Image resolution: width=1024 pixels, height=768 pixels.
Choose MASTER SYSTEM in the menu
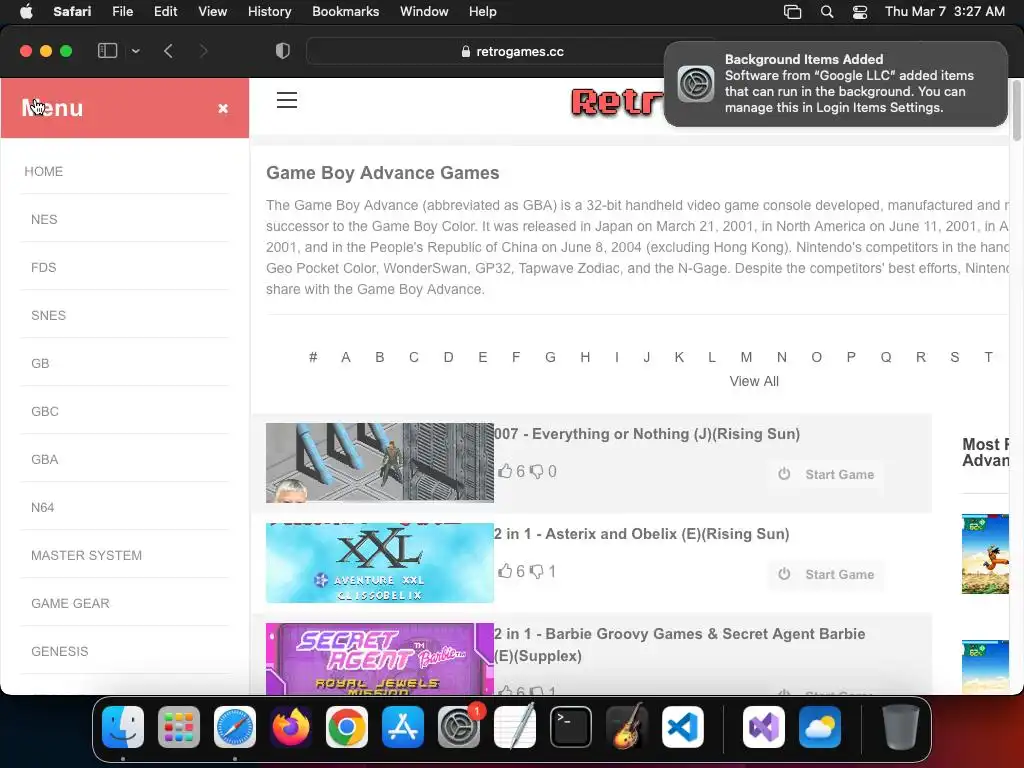pyautogui.click(x=86, y=555)
